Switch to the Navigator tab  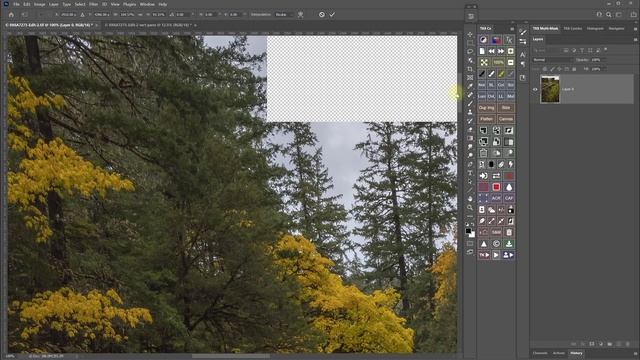616,29
